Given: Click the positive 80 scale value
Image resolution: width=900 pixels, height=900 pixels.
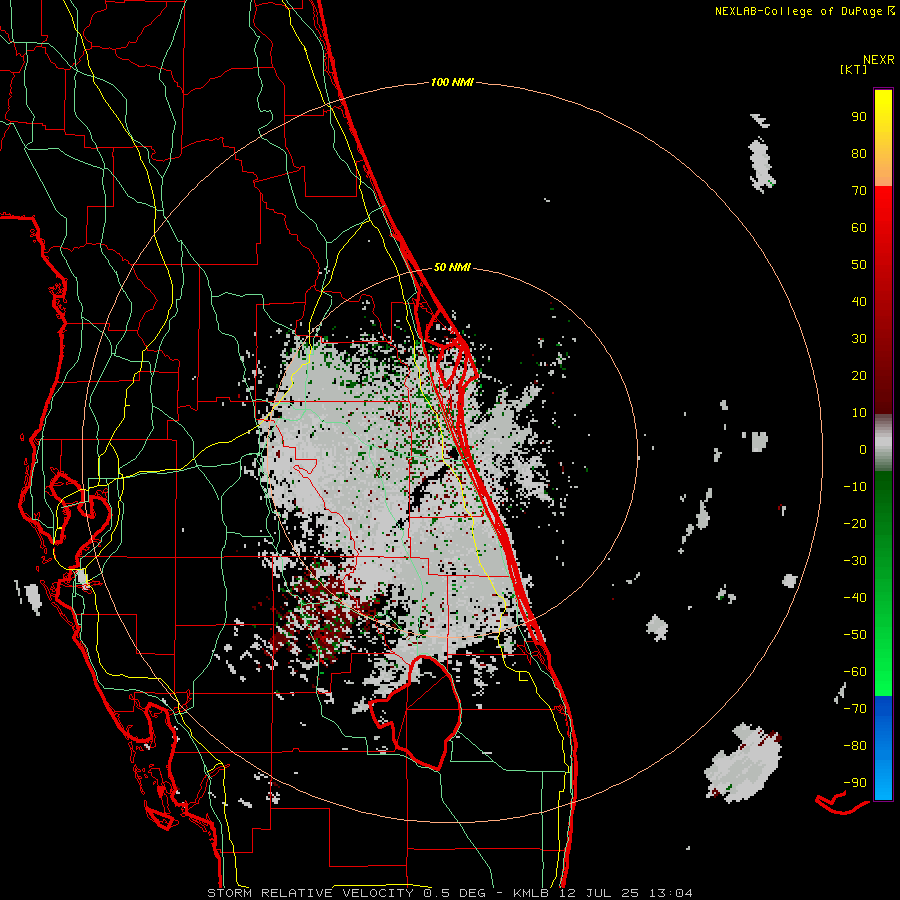Looking at the screenshot, I should (859, 153).
